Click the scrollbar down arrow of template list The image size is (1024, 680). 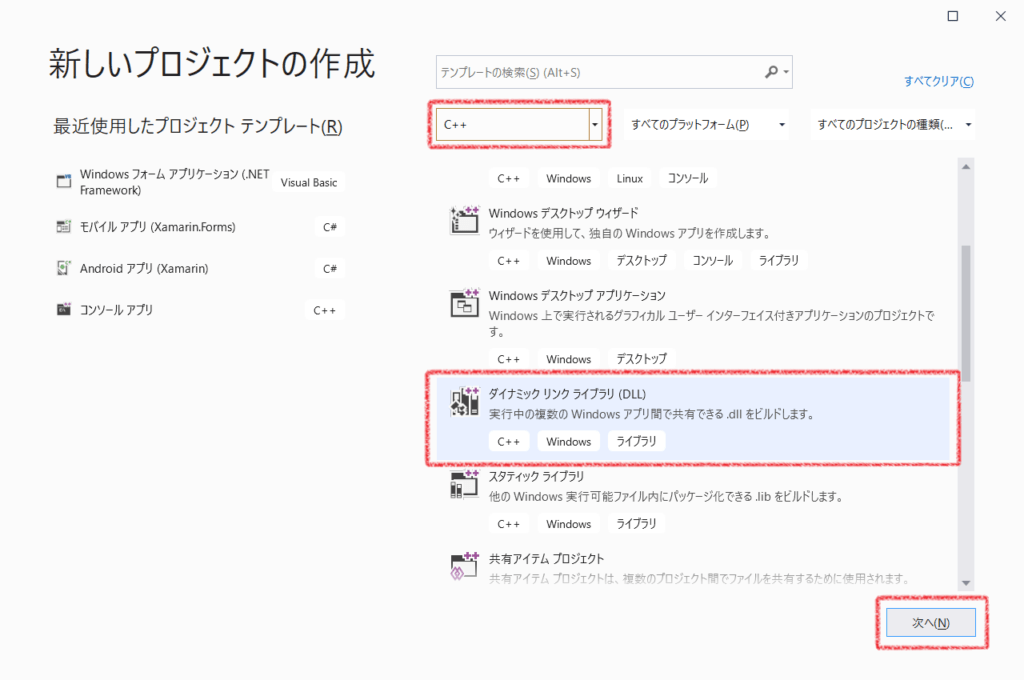tap(966, 583)
